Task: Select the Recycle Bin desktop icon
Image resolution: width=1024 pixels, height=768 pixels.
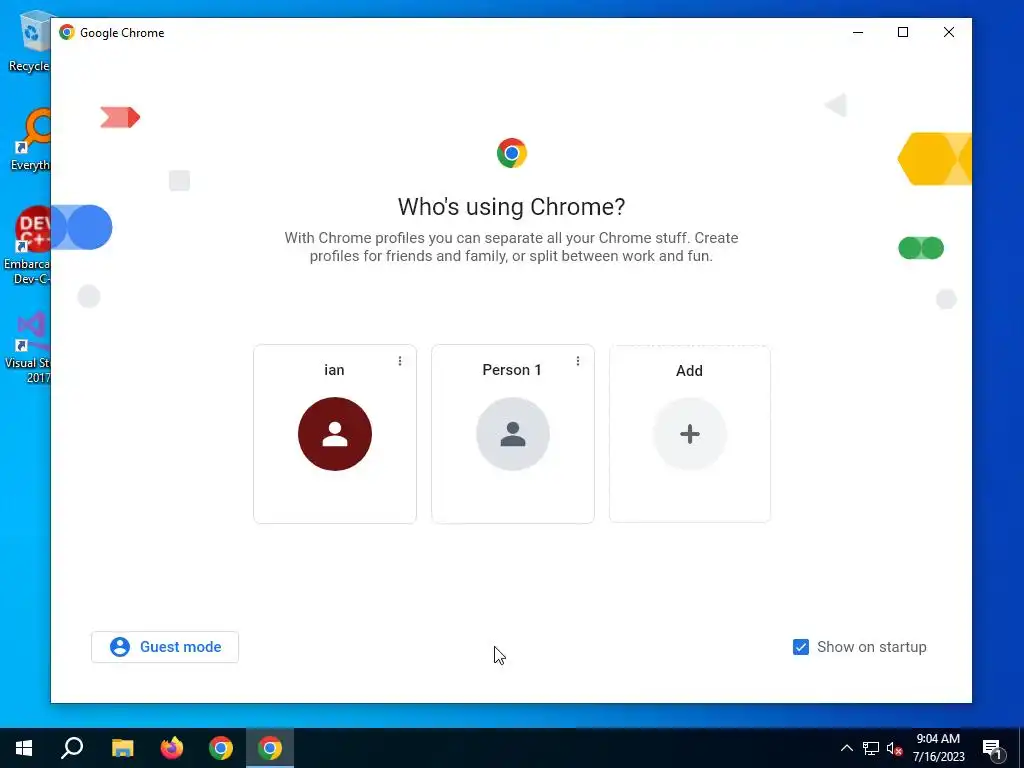Action: pyautogui.click(x=29, y=40)
